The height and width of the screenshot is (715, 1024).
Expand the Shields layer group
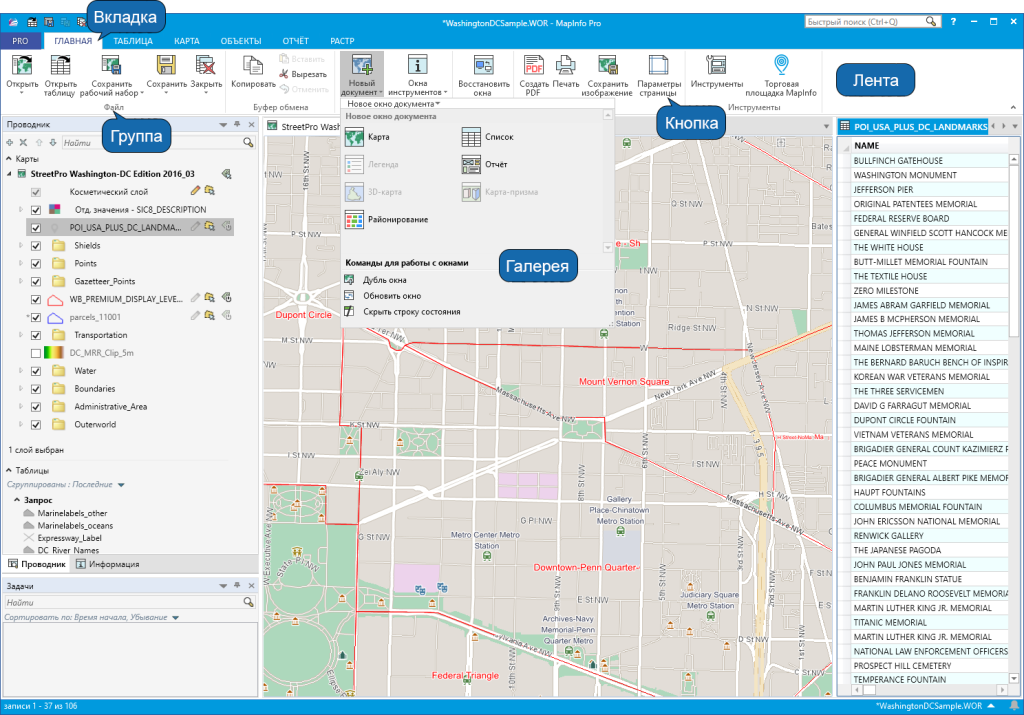coord(20,246)
